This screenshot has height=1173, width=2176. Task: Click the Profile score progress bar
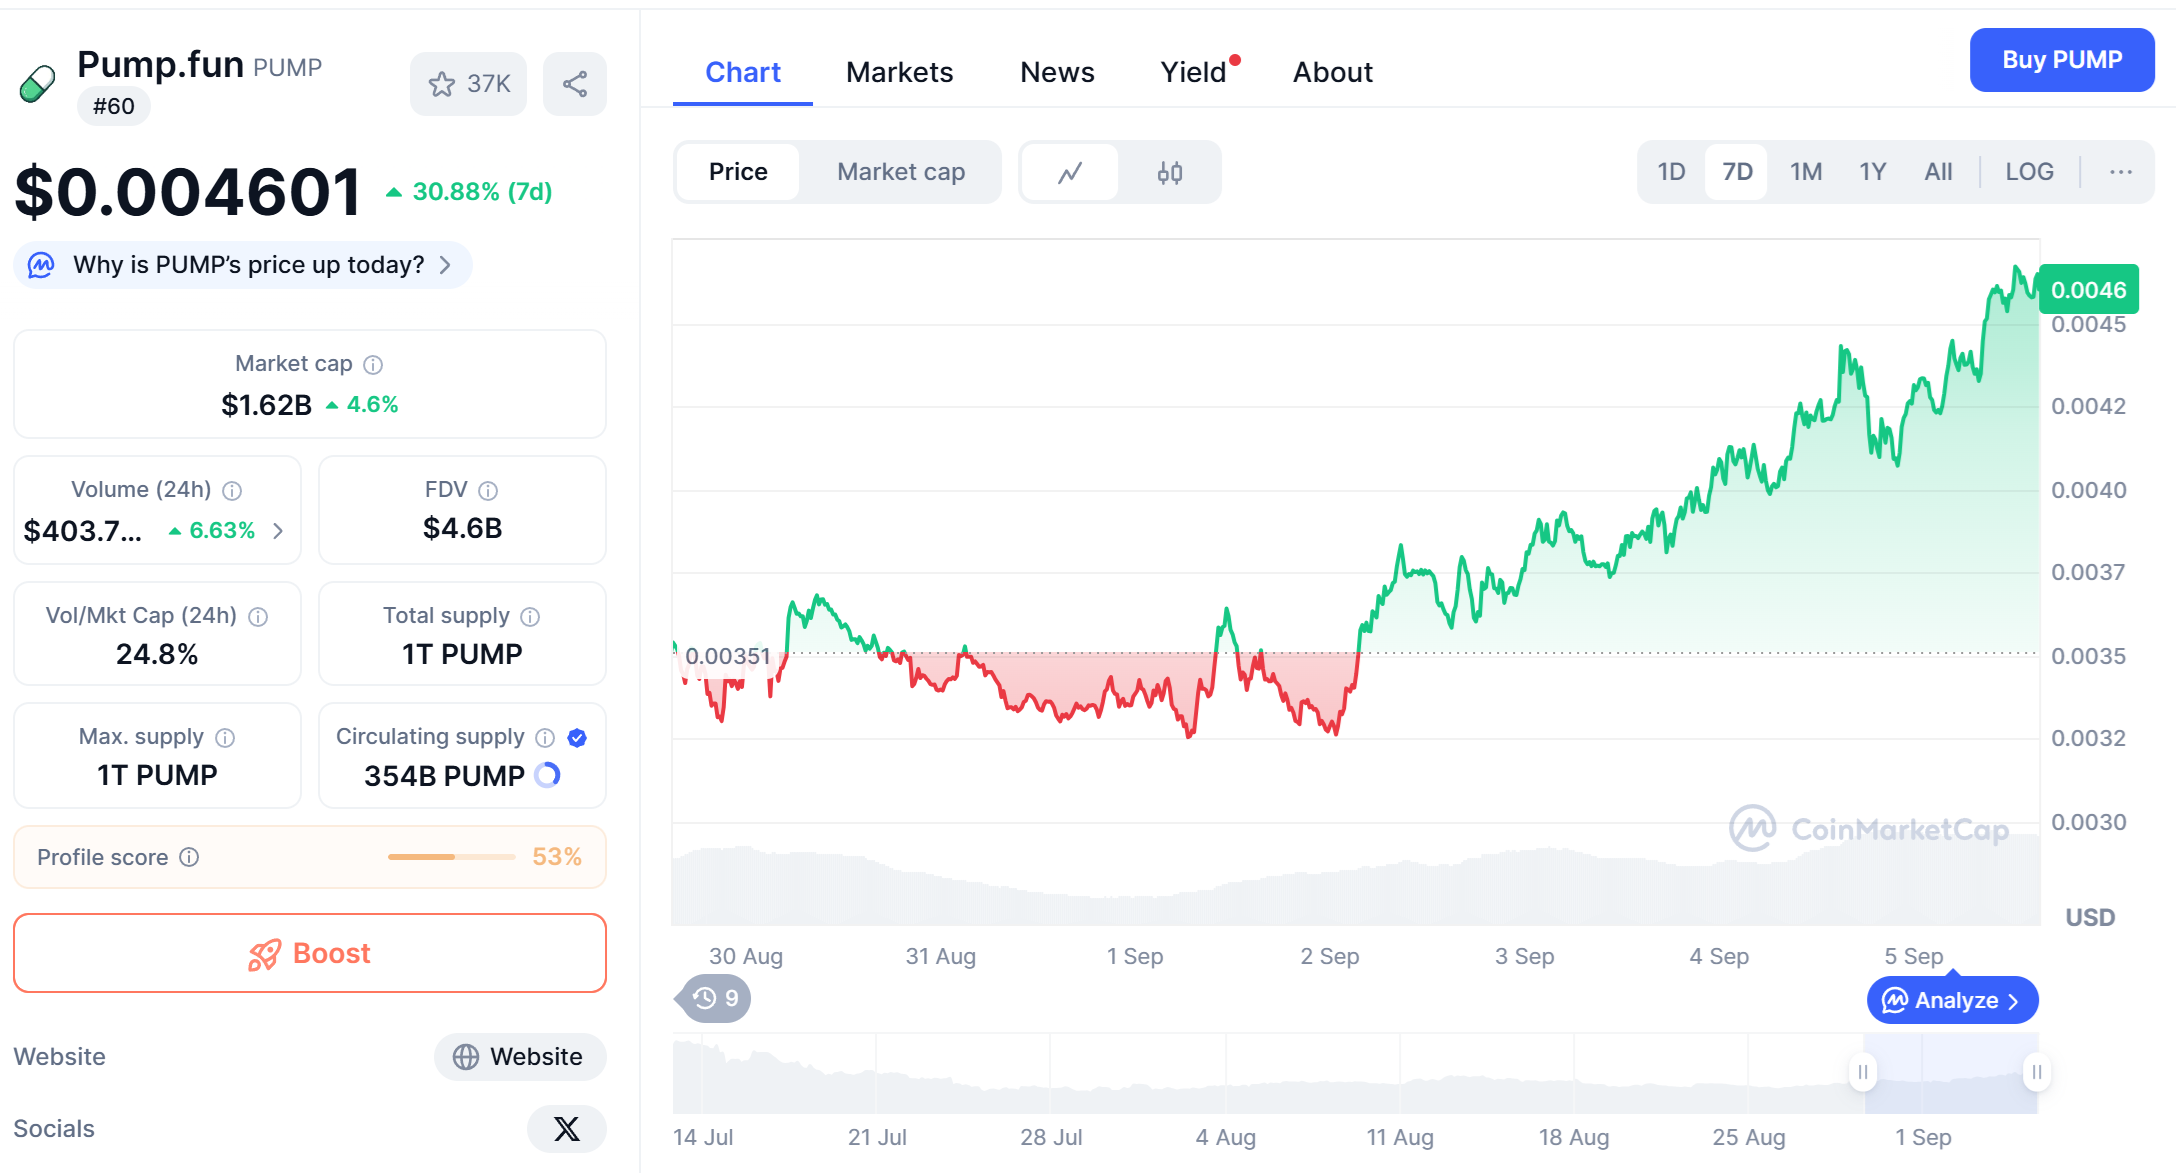[452, 857]
